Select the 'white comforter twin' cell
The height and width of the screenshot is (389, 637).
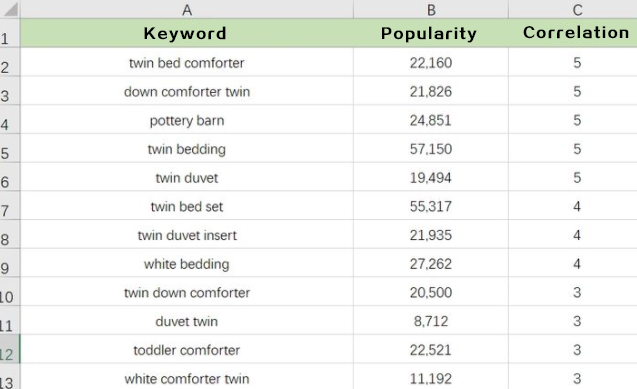(187, 378)
